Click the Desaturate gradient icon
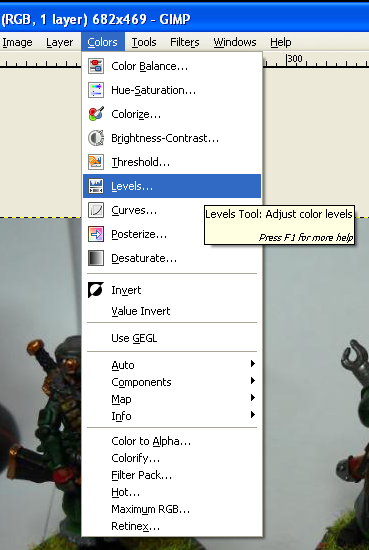 (96, 258)
